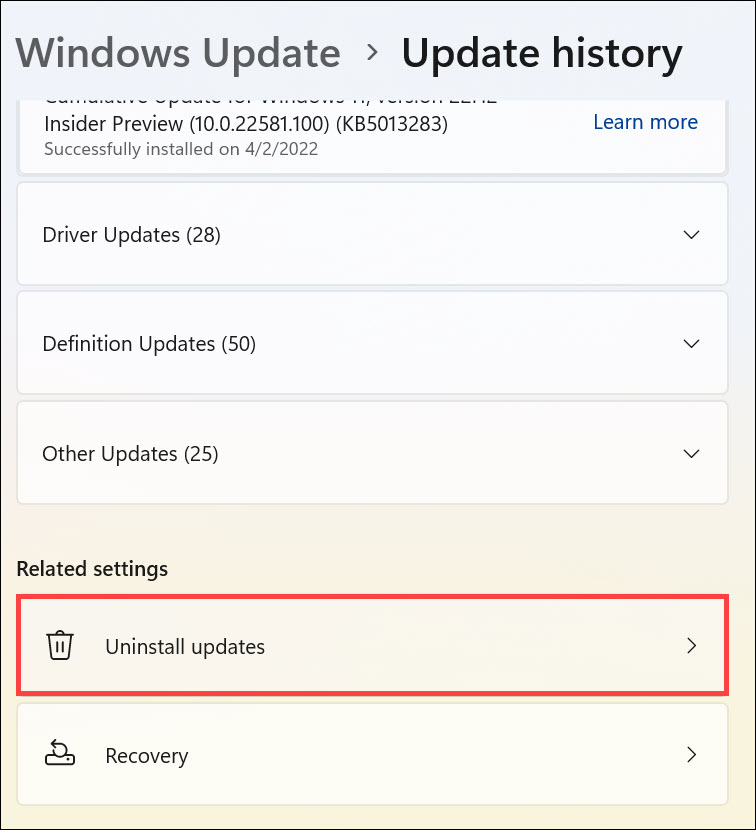756x830 pixels.
Task: Expand the Other Updates section chevron
Action: pyautogui.click(x=690, y=453)
